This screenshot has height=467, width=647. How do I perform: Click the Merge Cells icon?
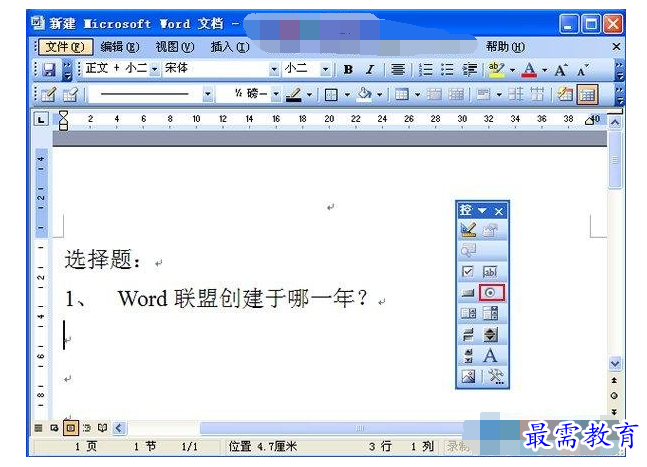[x=434, y=95]
